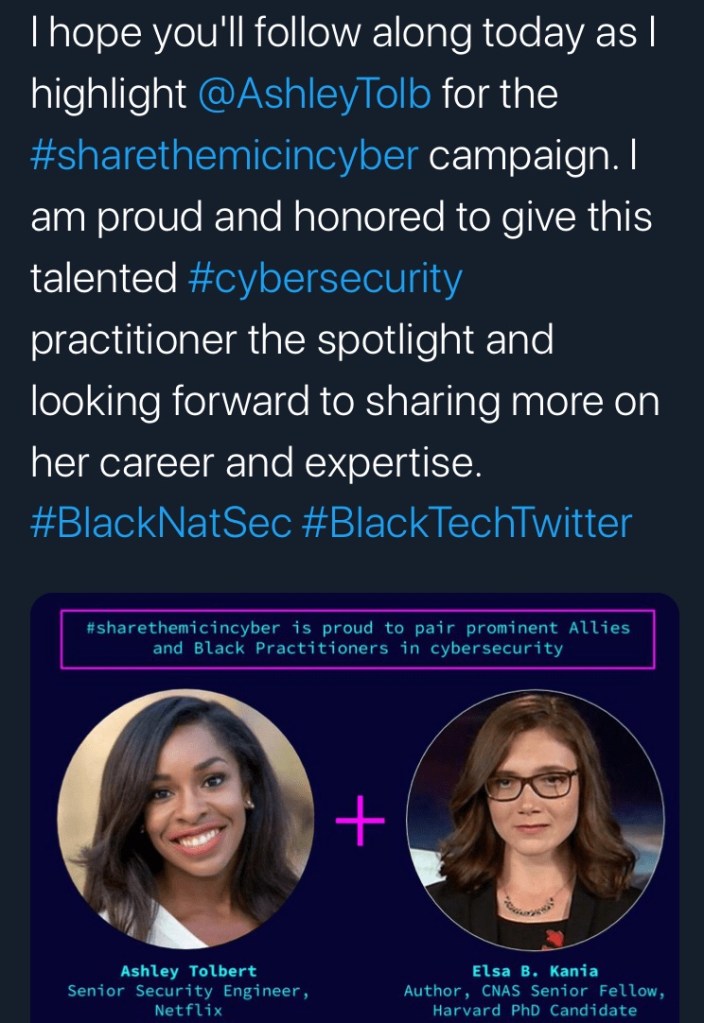Viewport: 704px width, 1023px height.
Task: Click the first line starting "I hope you'll"
Action: coord(329,35)
